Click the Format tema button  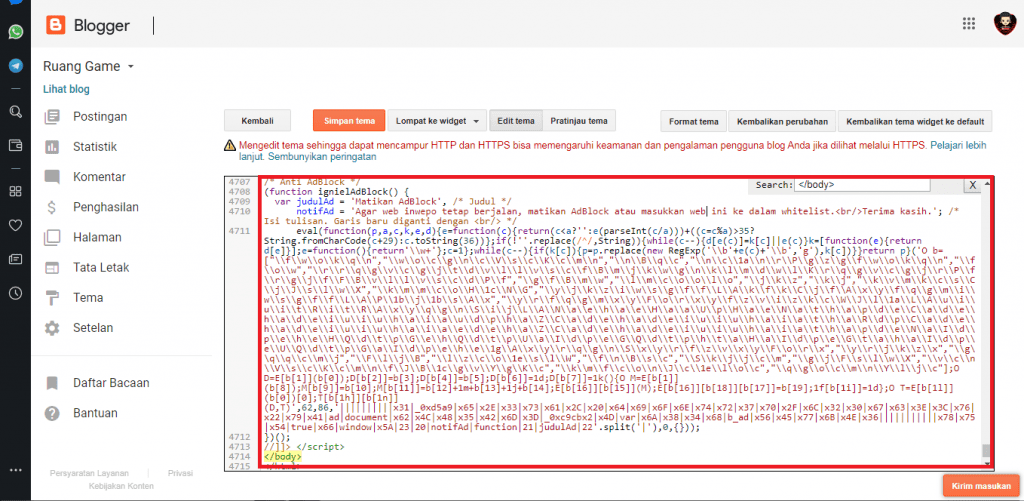click(694, 121)
